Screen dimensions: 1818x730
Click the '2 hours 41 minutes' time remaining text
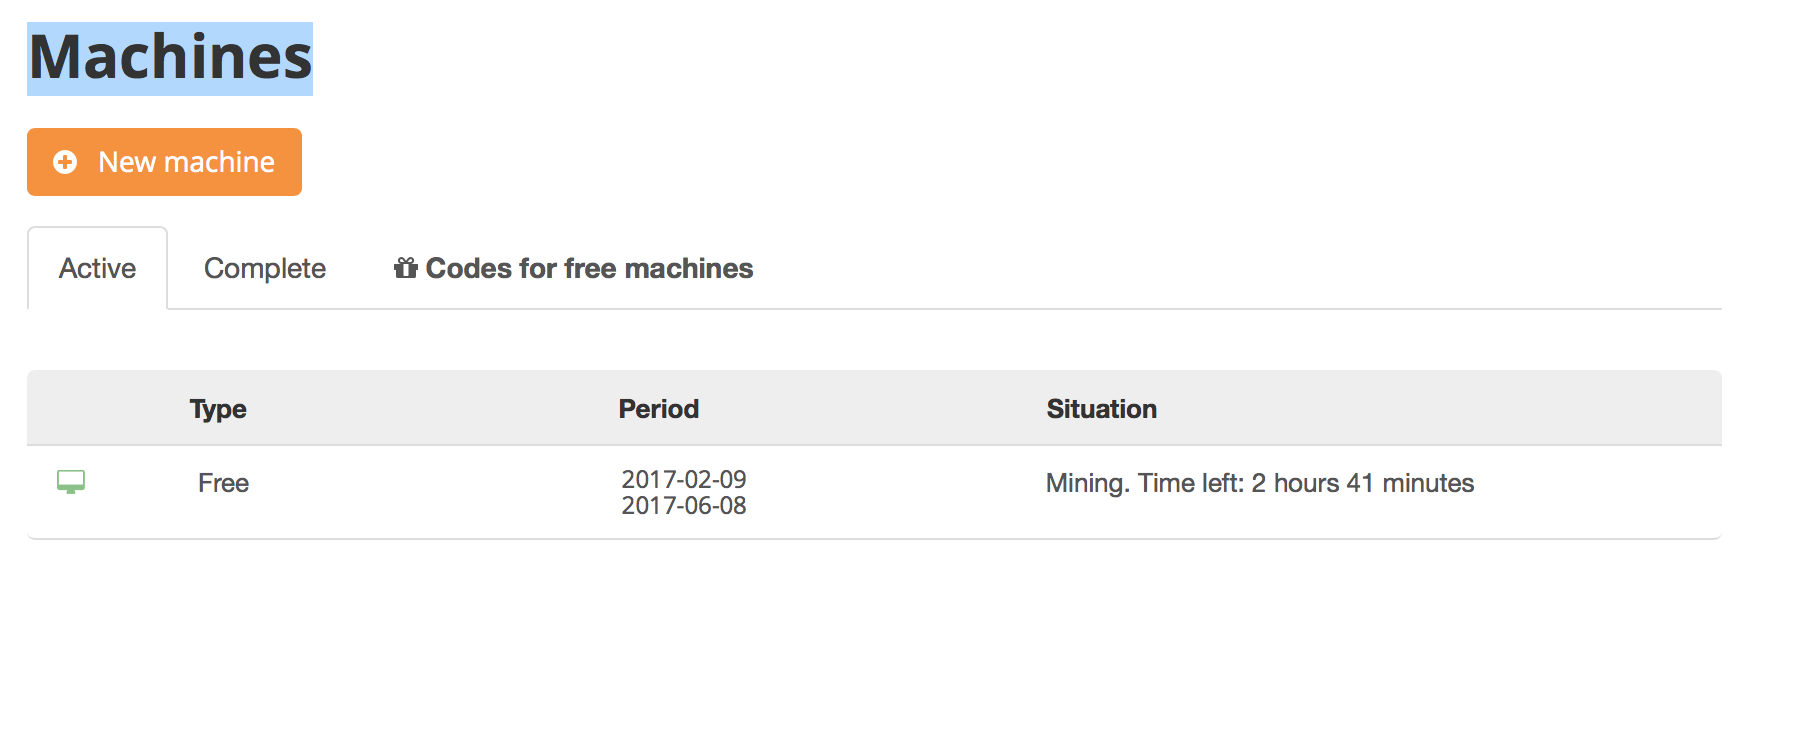(x=1362, y=483)
